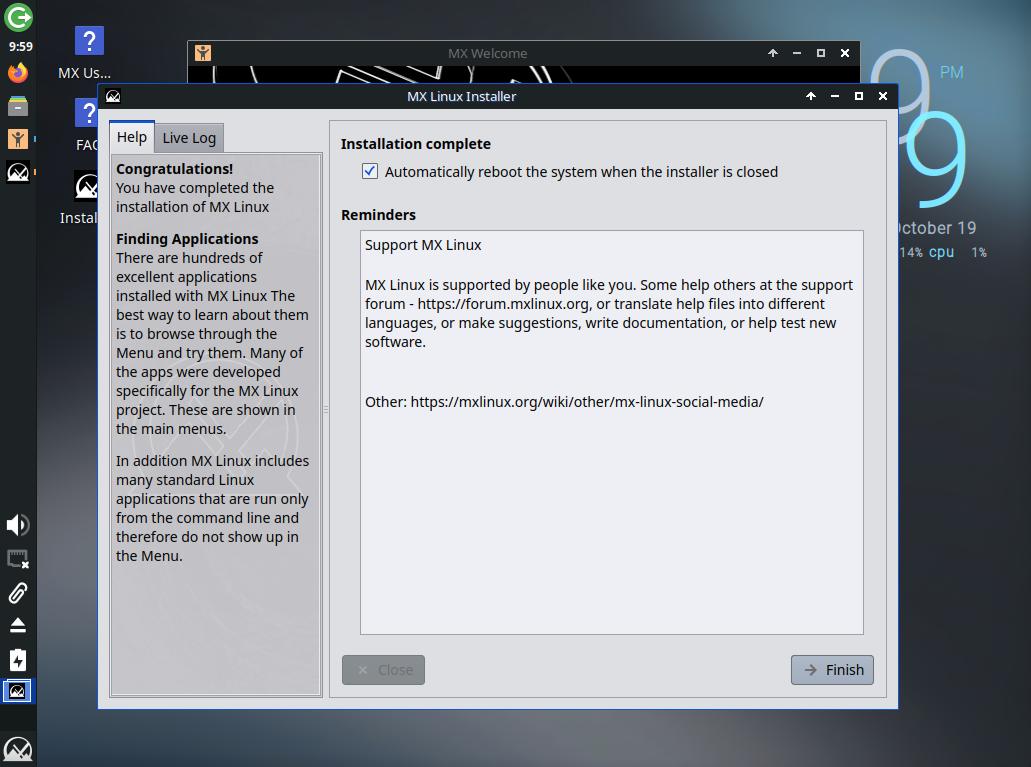Click the highlighted MX updater tray icon
The image size is (1031, 767).
(x=17, y=691)
